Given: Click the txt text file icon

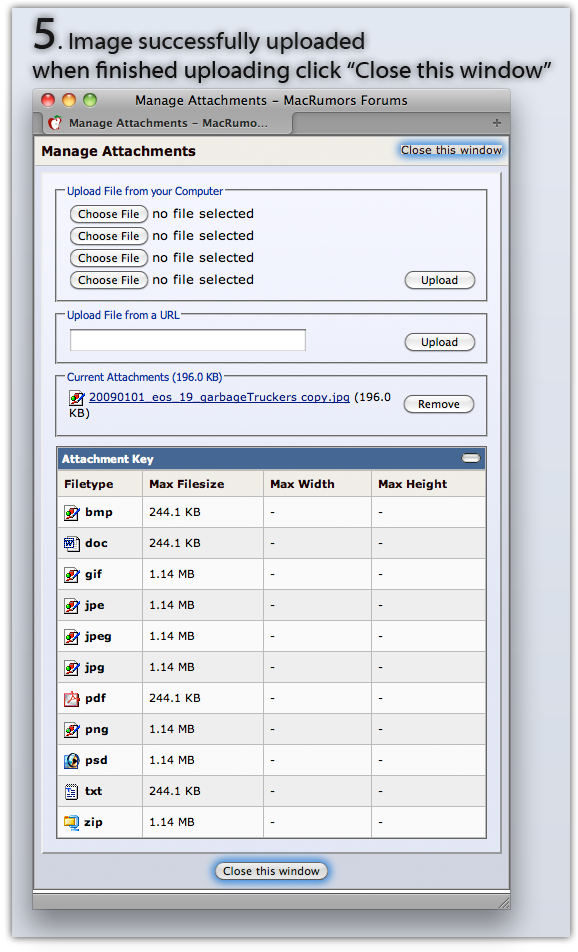Looking at the screenshot, I should click(x=72, y=792).
